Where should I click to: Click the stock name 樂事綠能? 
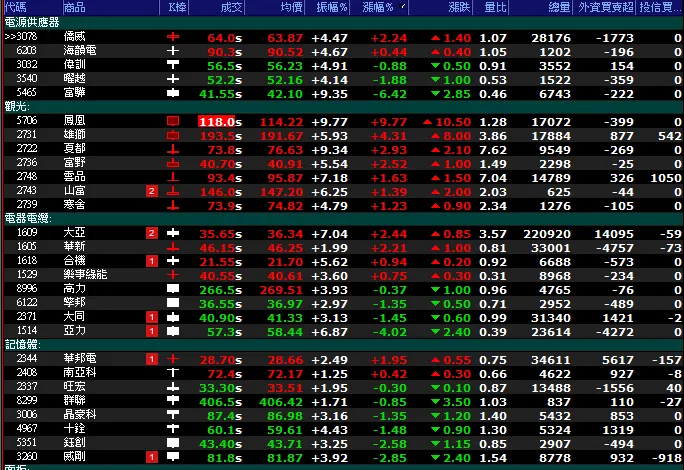85,274
